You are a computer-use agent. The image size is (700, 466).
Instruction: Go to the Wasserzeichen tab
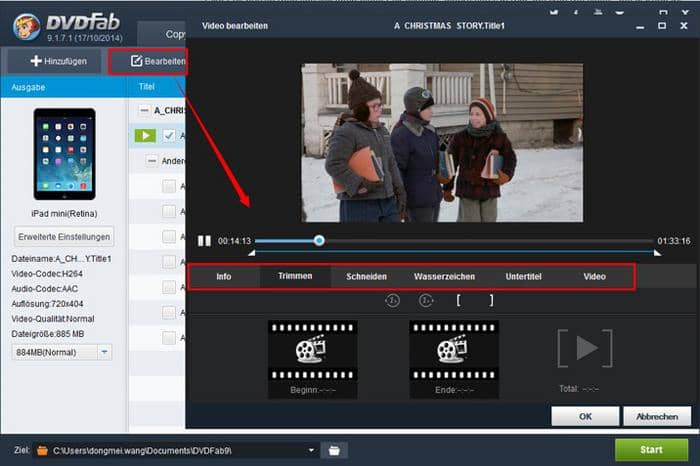(x=444, y=277)
